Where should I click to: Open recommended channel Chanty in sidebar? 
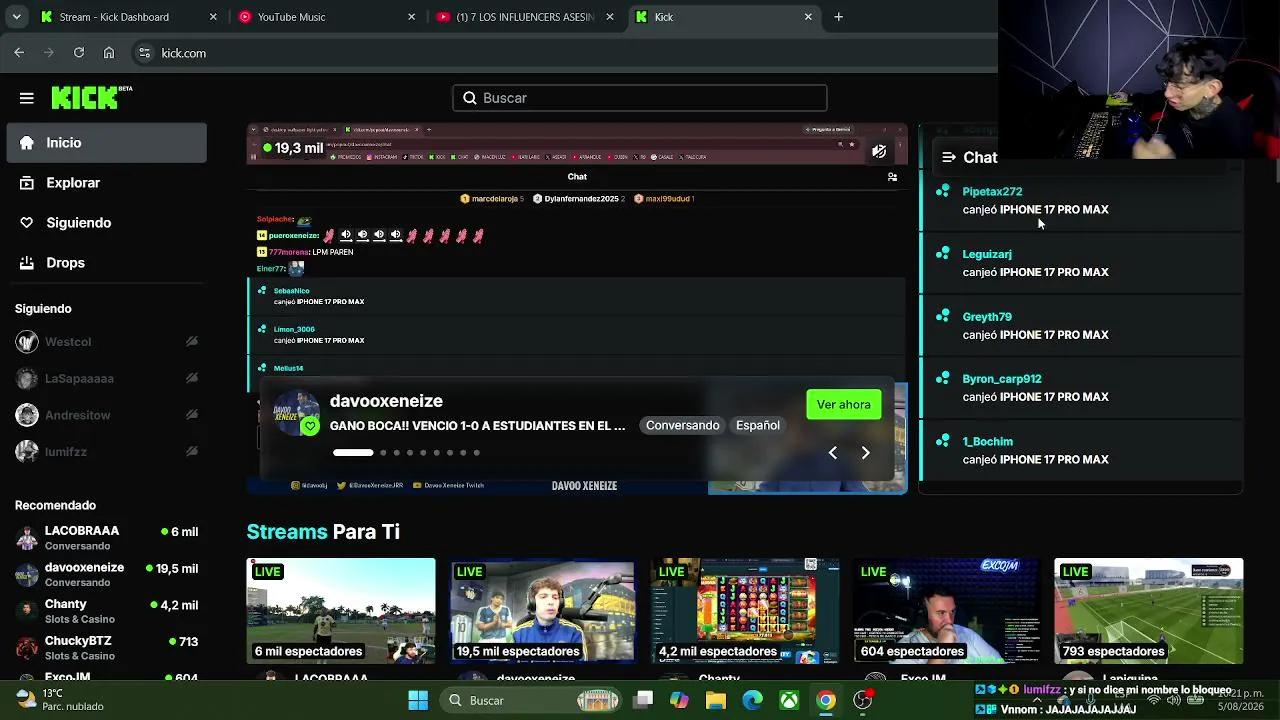coord(107,611)
